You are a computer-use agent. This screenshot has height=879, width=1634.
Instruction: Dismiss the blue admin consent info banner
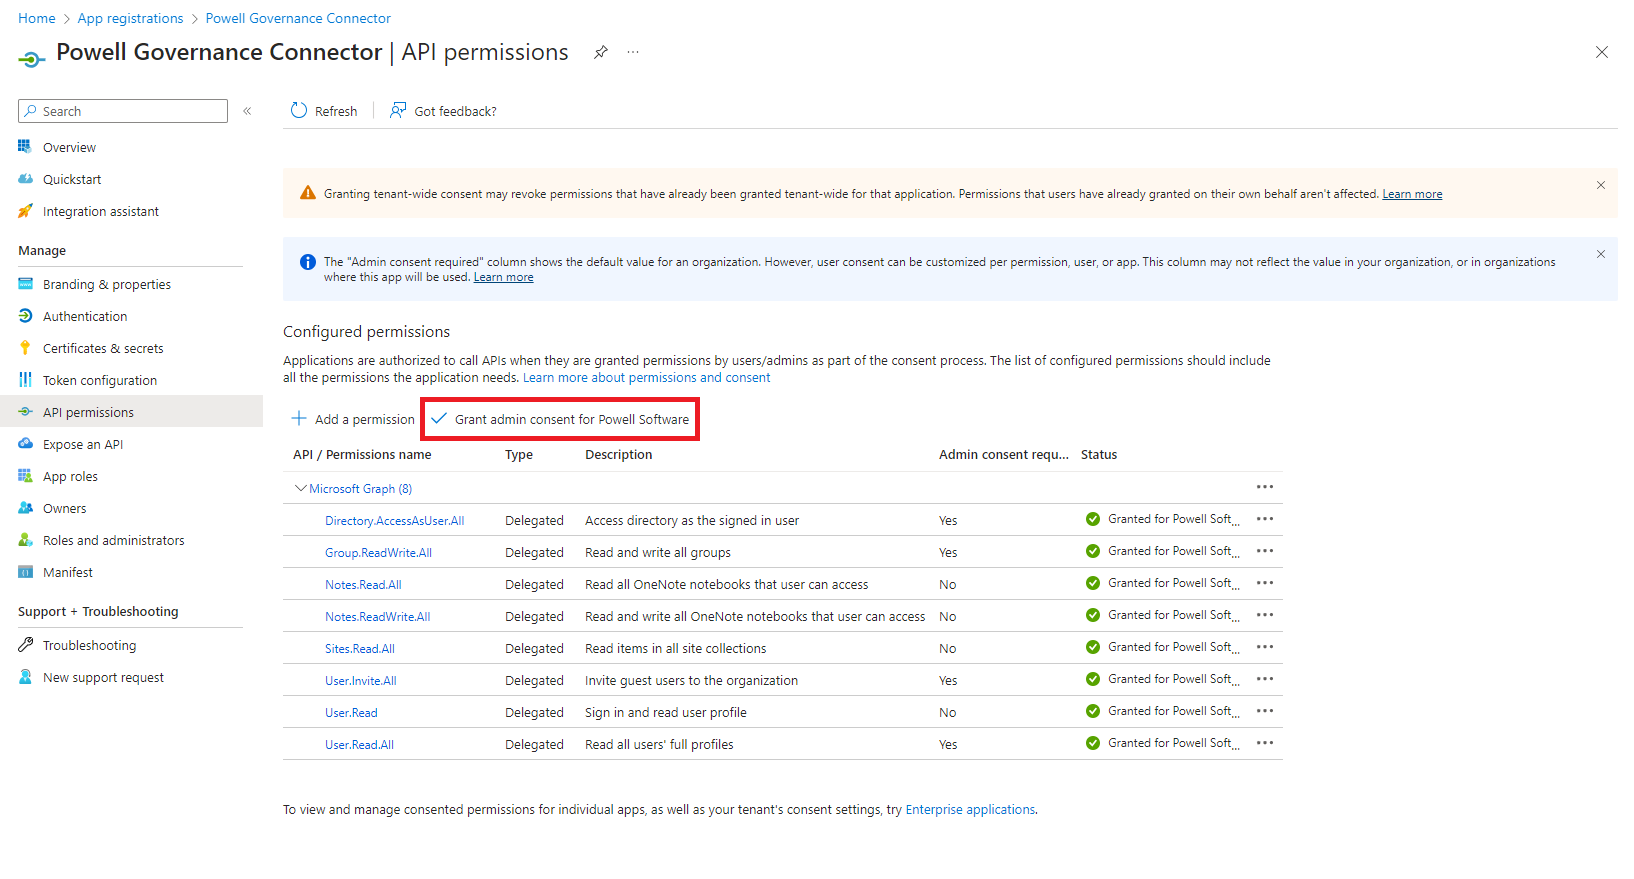click(x=1601, y=254)
